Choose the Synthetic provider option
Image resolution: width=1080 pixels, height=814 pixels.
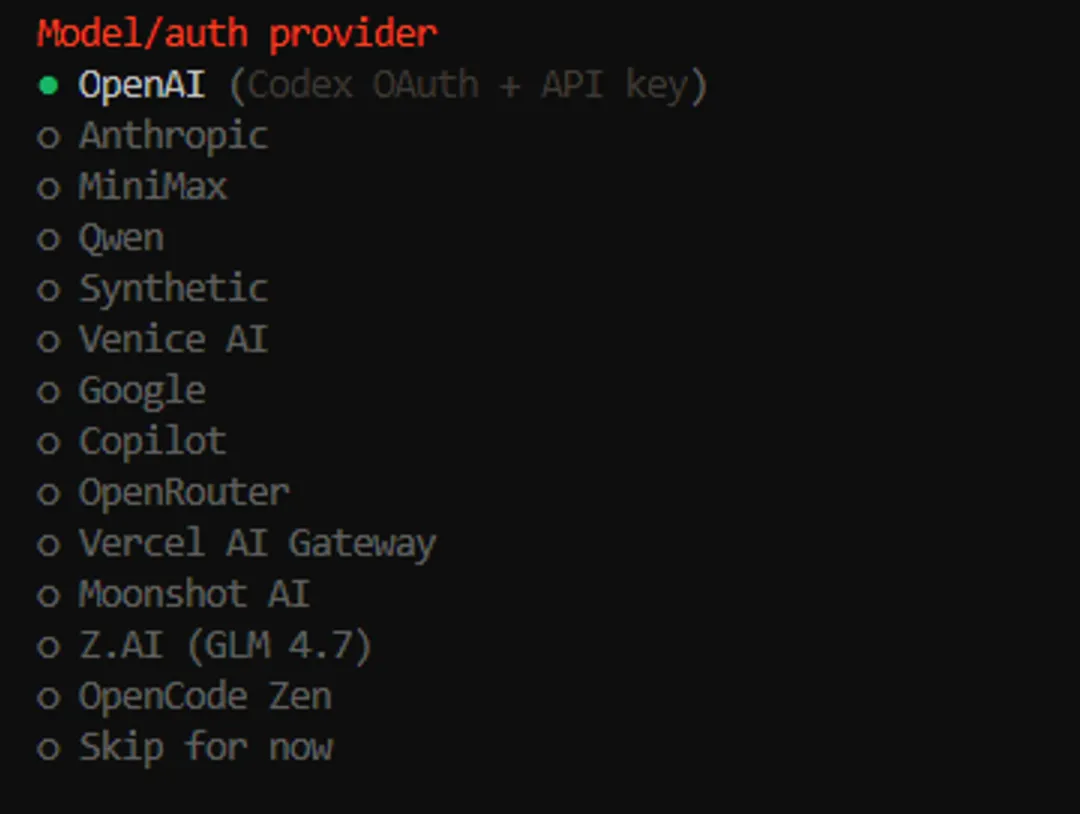pyautogui.click(x=173, y=289)
